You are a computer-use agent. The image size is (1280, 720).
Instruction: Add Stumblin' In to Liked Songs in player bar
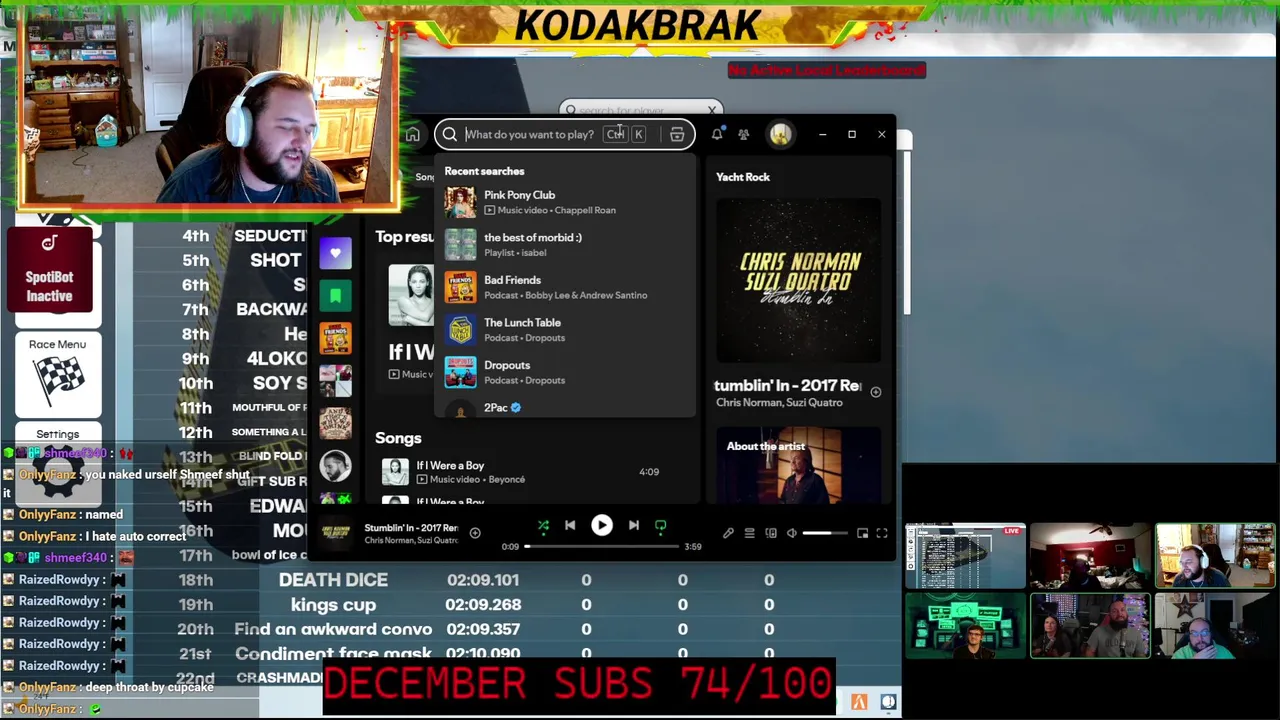475,533
